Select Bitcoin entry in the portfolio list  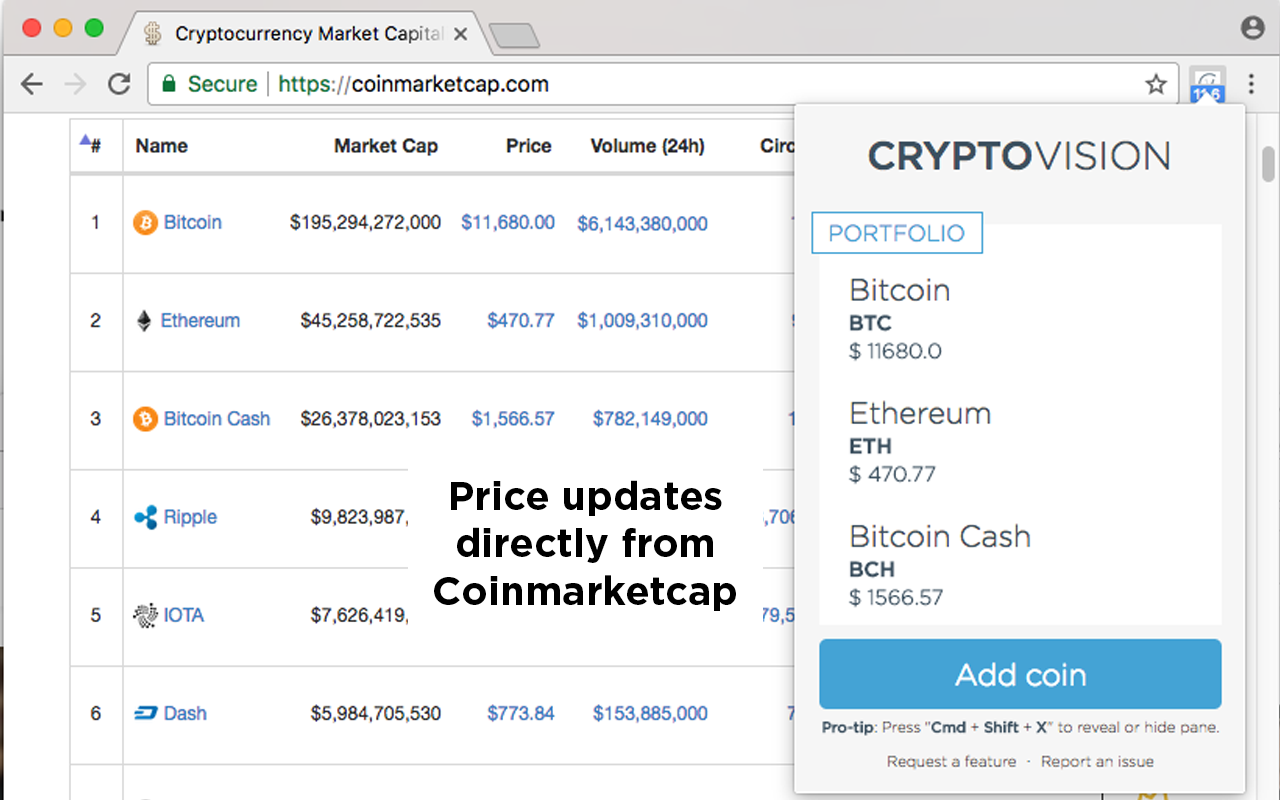pos(1020,318)
